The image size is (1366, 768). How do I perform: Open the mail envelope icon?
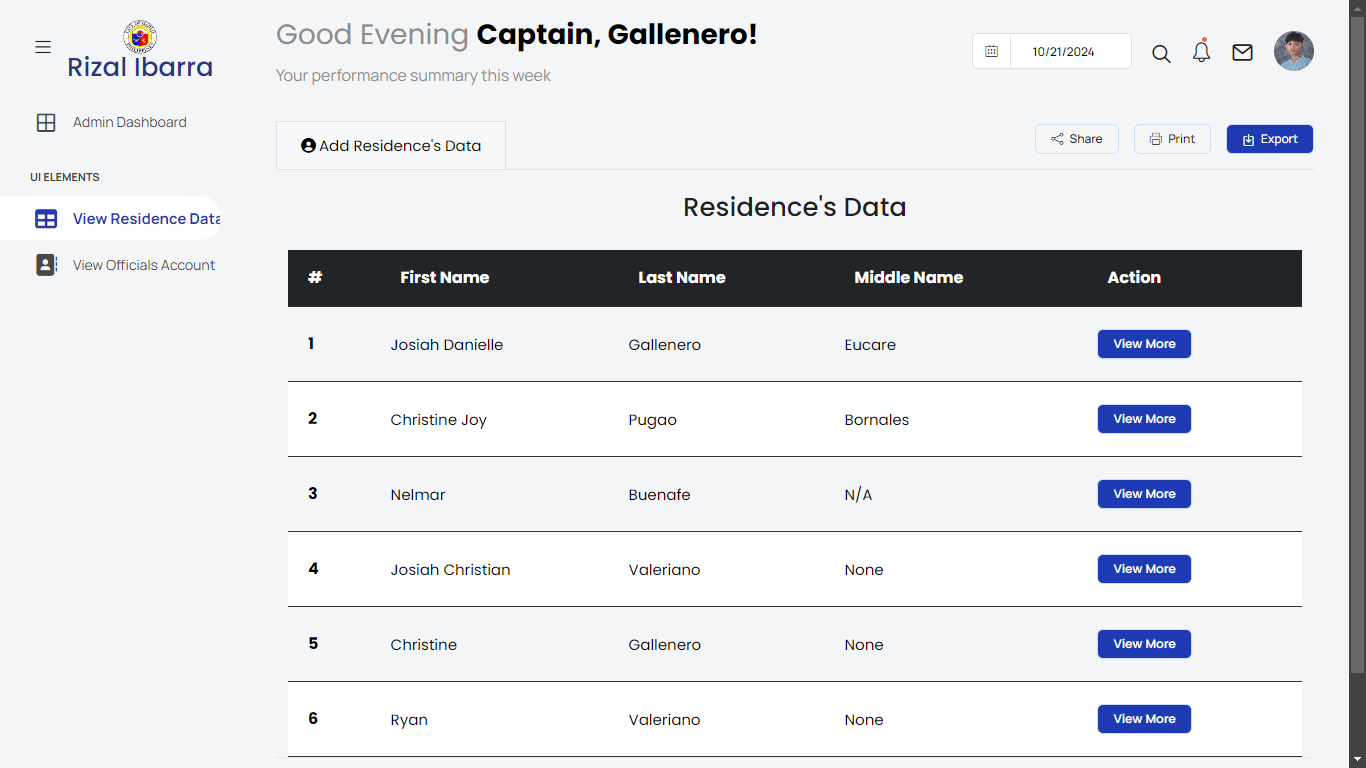point(1242,53)
